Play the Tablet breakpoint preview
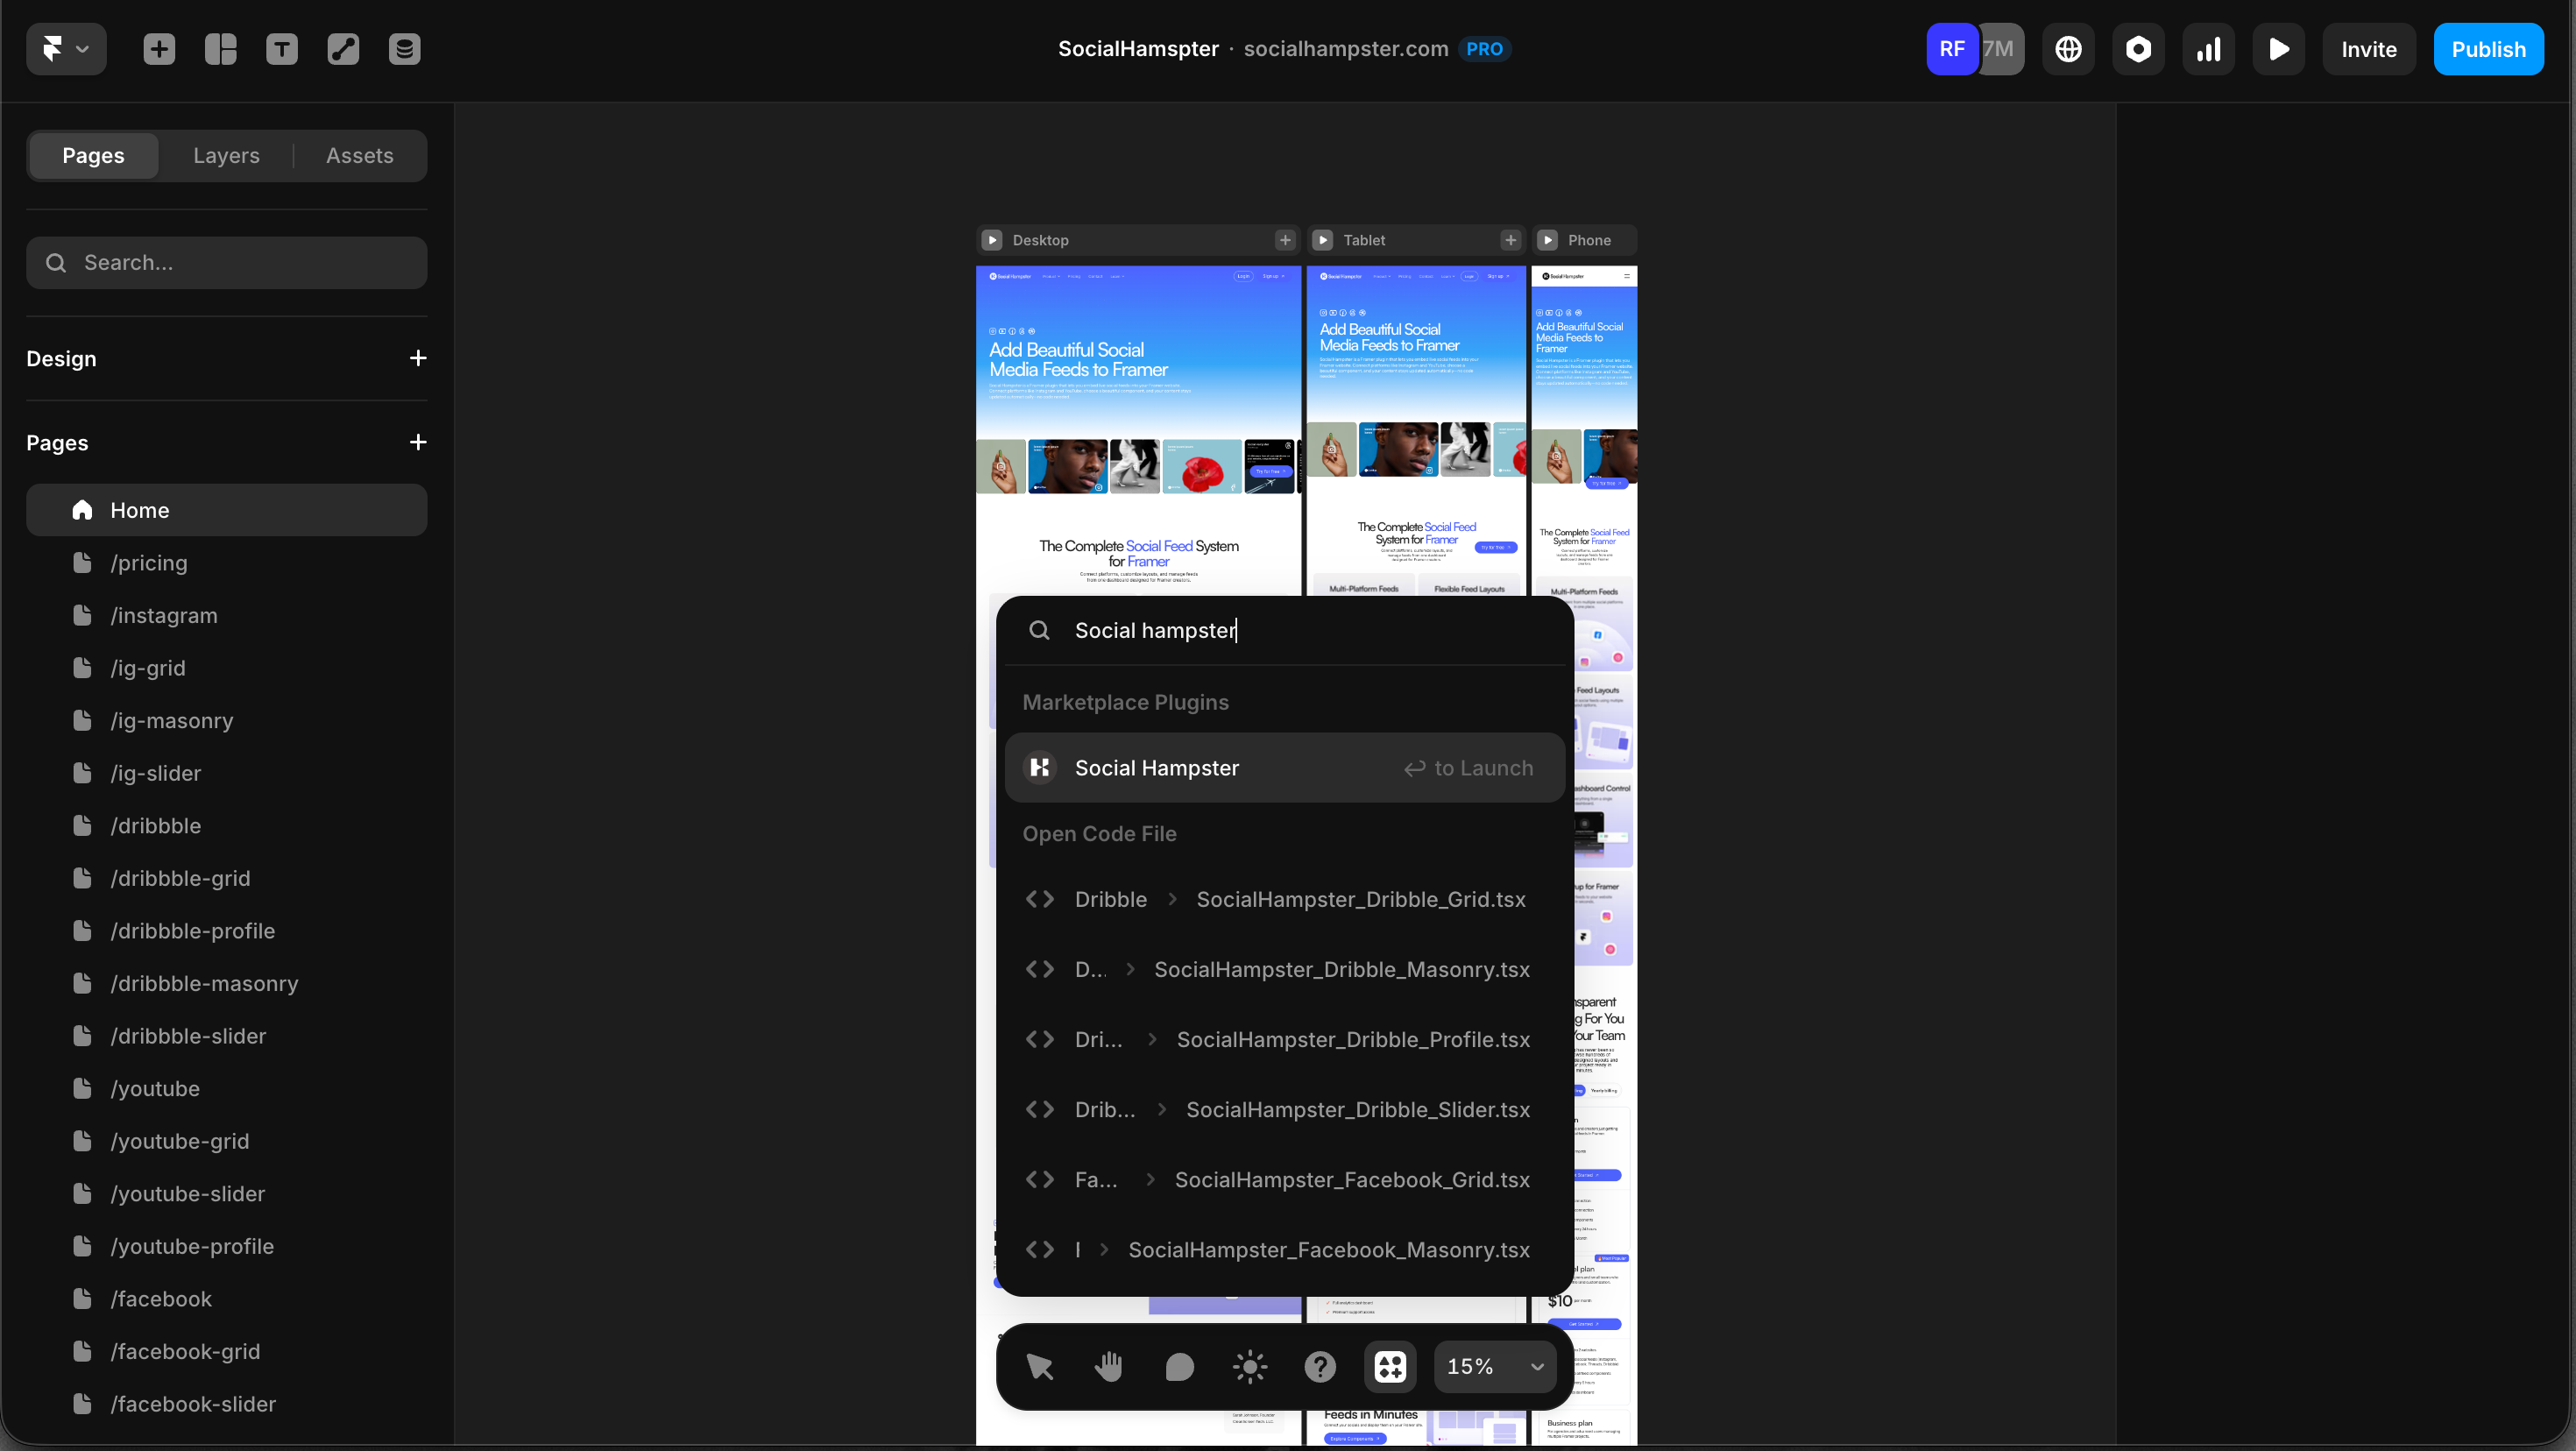Image resolution: width=2576 pixels, height=1451 pixels. point(1323,240)
